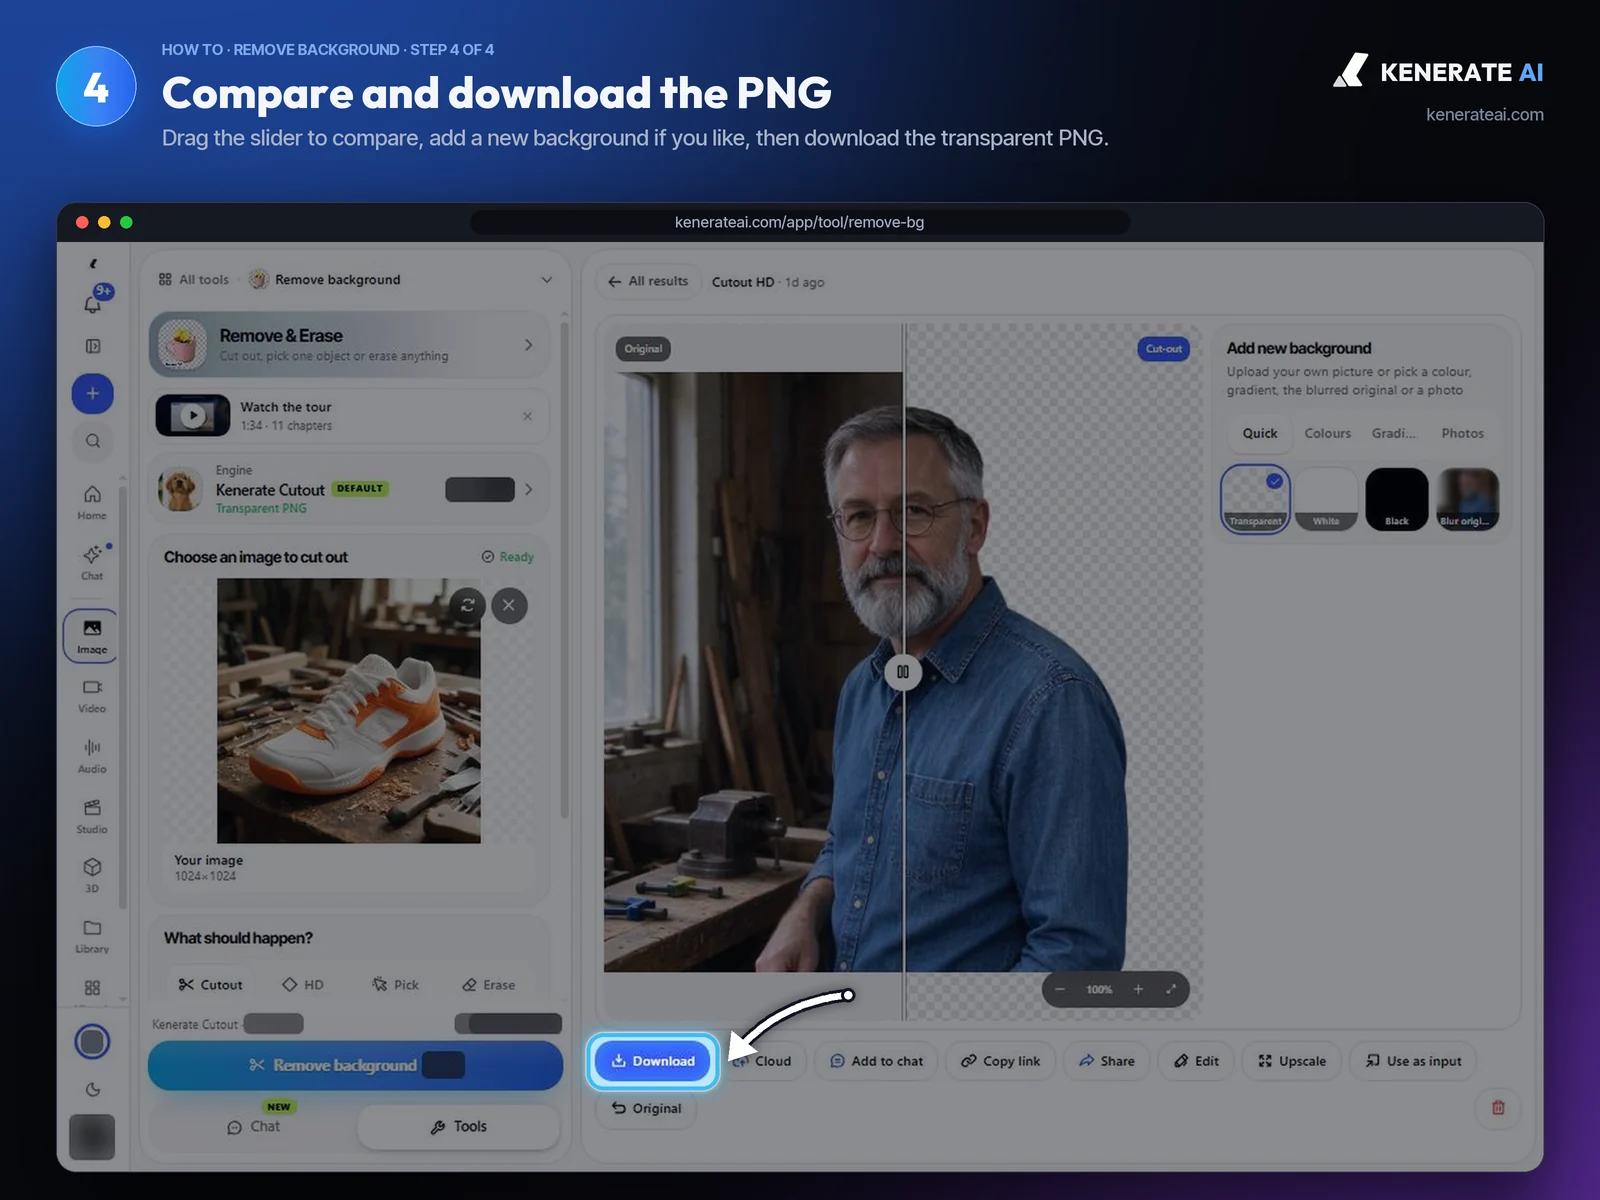Open the Audio sidebar section

pyautogui.click(x=92, y=756)
